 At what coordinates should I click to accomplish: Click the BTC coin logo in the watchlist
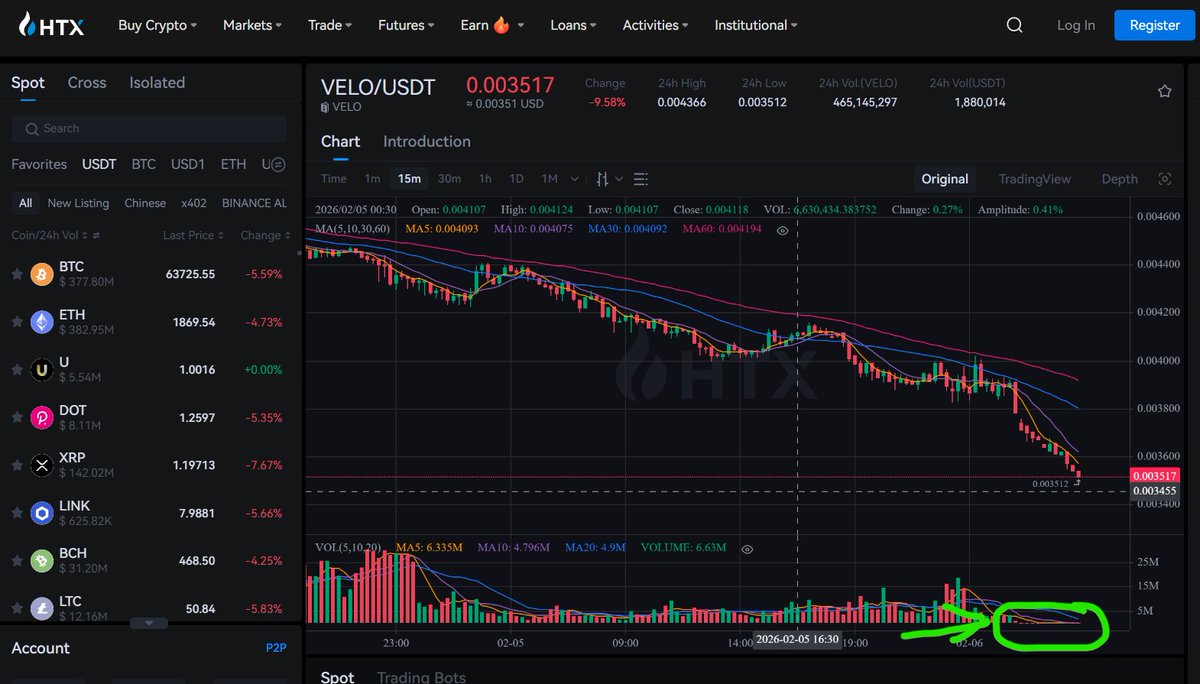coord(40,273)
